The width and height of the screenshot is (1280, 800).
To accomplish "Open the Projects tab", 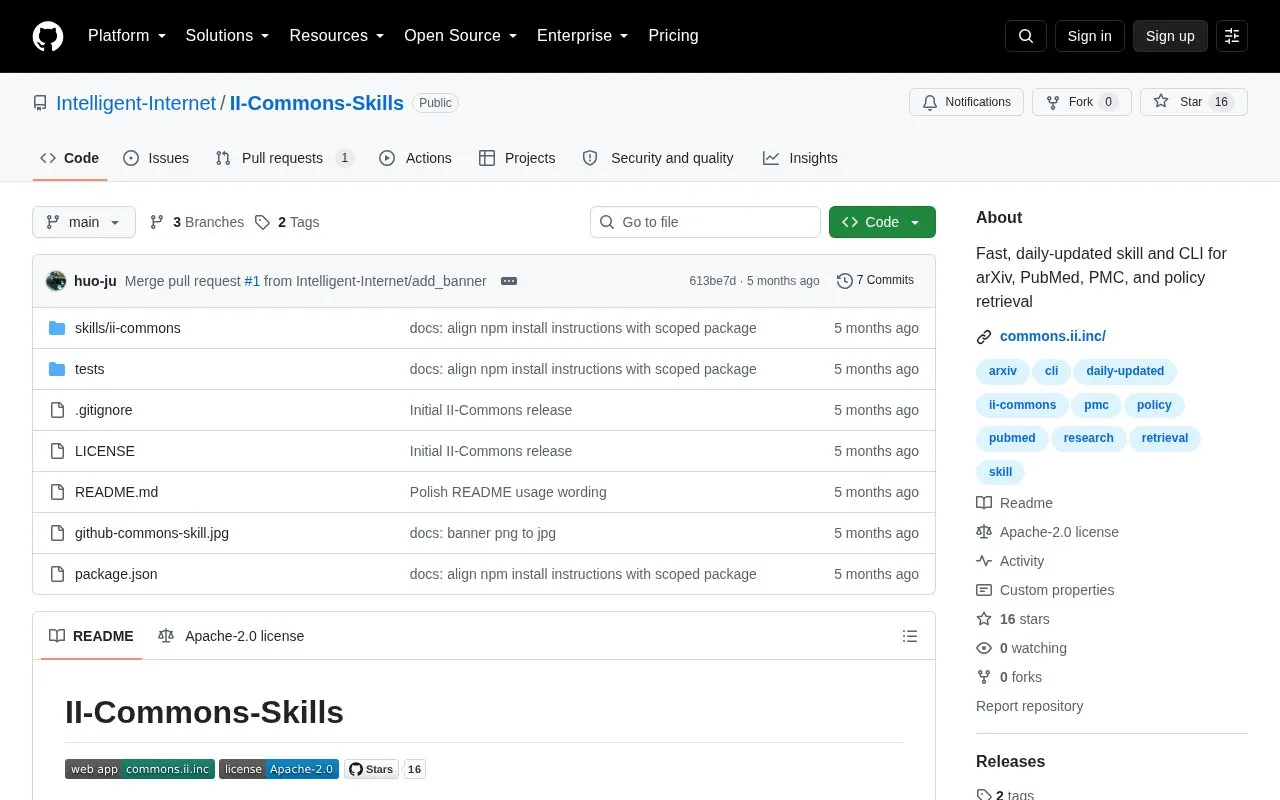I will click(x=517, y=158).
